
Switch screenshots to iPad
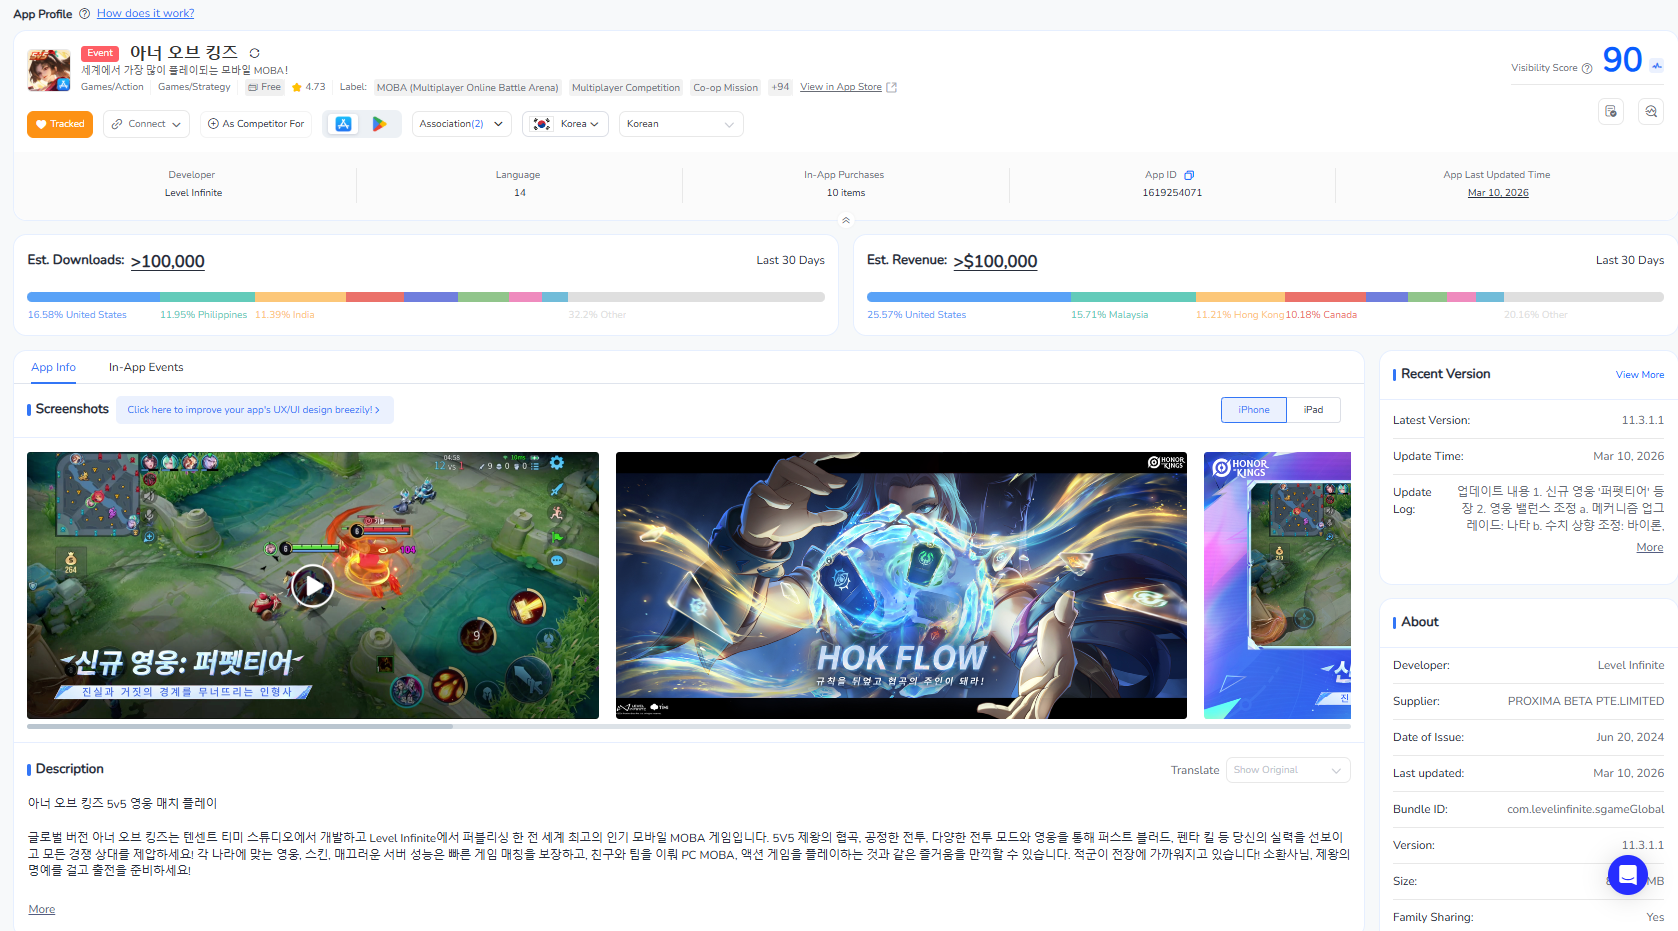click(1313, 410)
